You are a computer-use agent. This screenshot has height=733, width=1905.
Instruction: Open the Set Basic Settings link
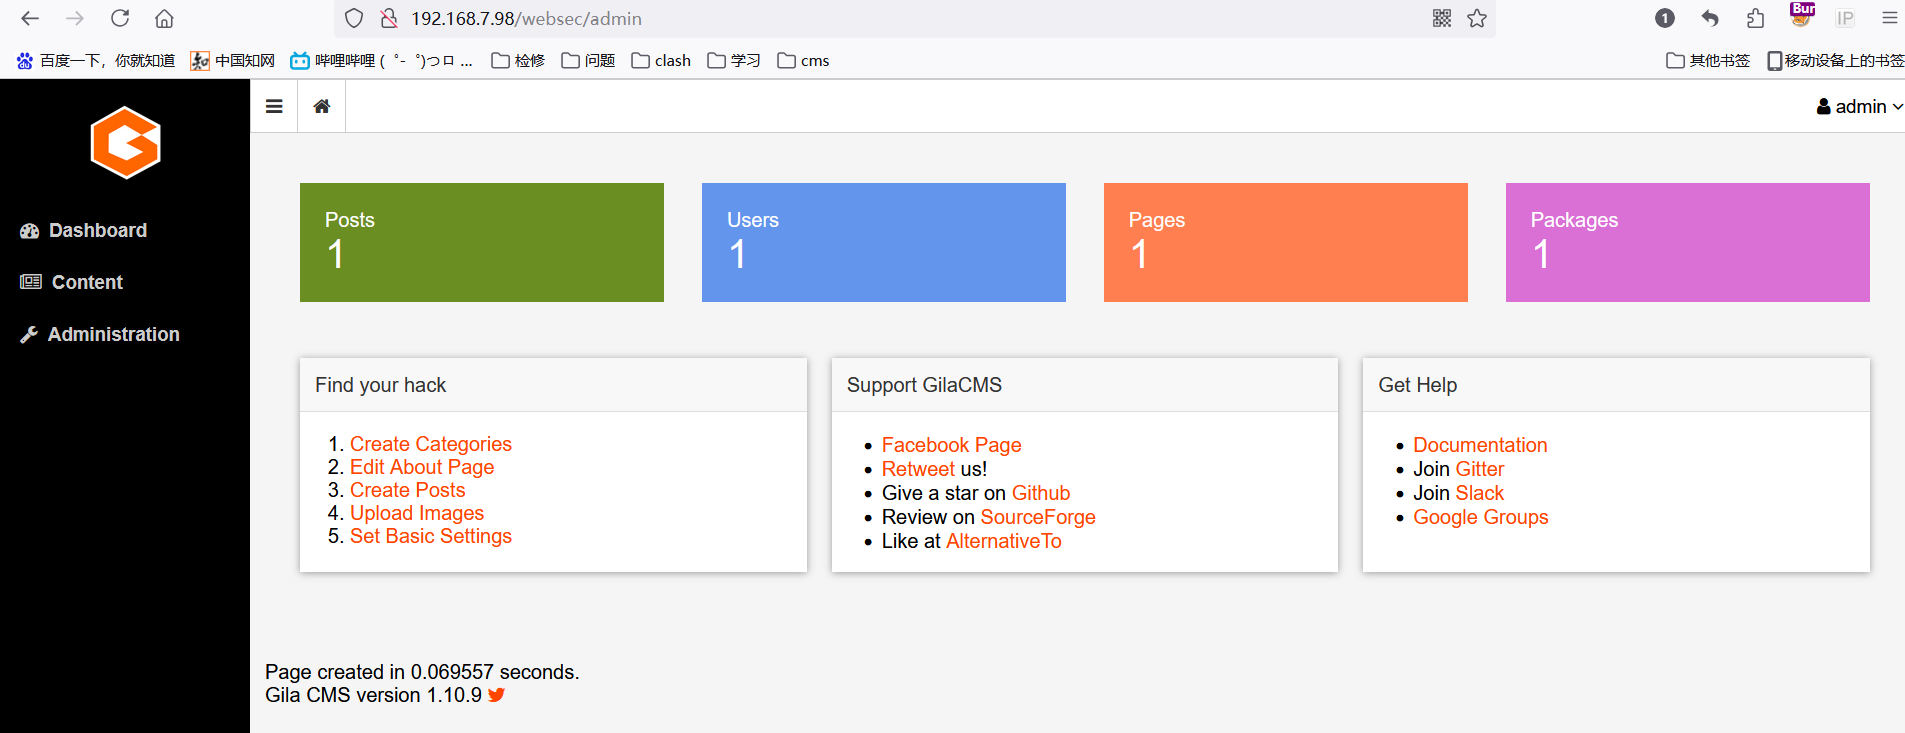pyautogui.click(x=431, y=536)
